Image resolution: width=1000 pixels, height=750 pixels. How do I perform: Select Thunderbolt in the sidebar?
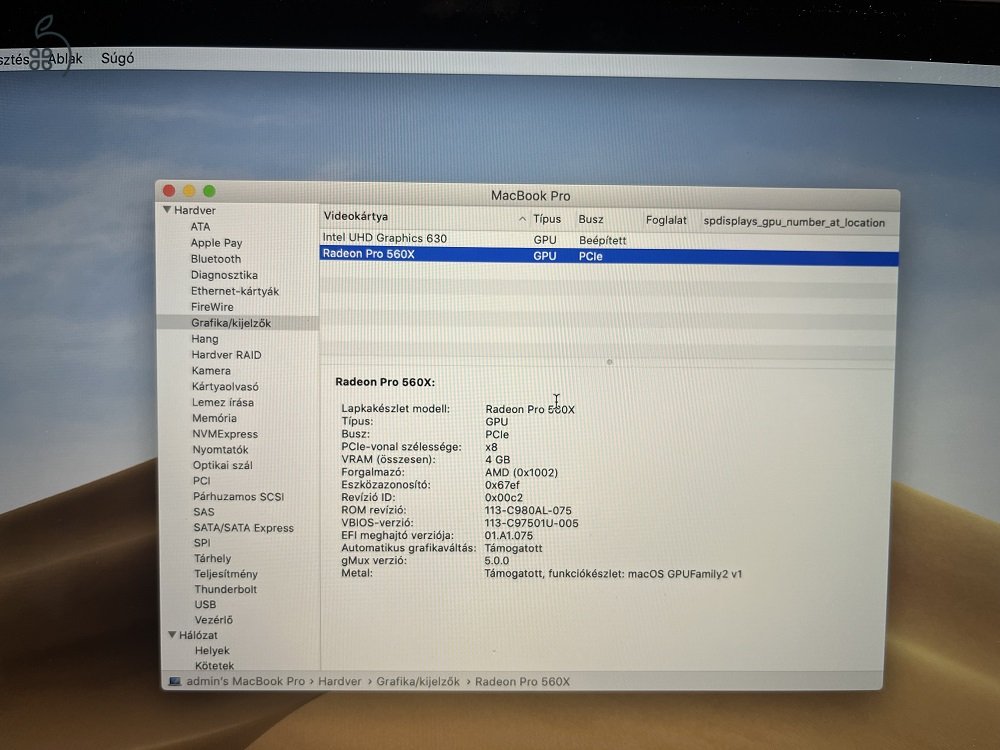click(x=226, y=589)
